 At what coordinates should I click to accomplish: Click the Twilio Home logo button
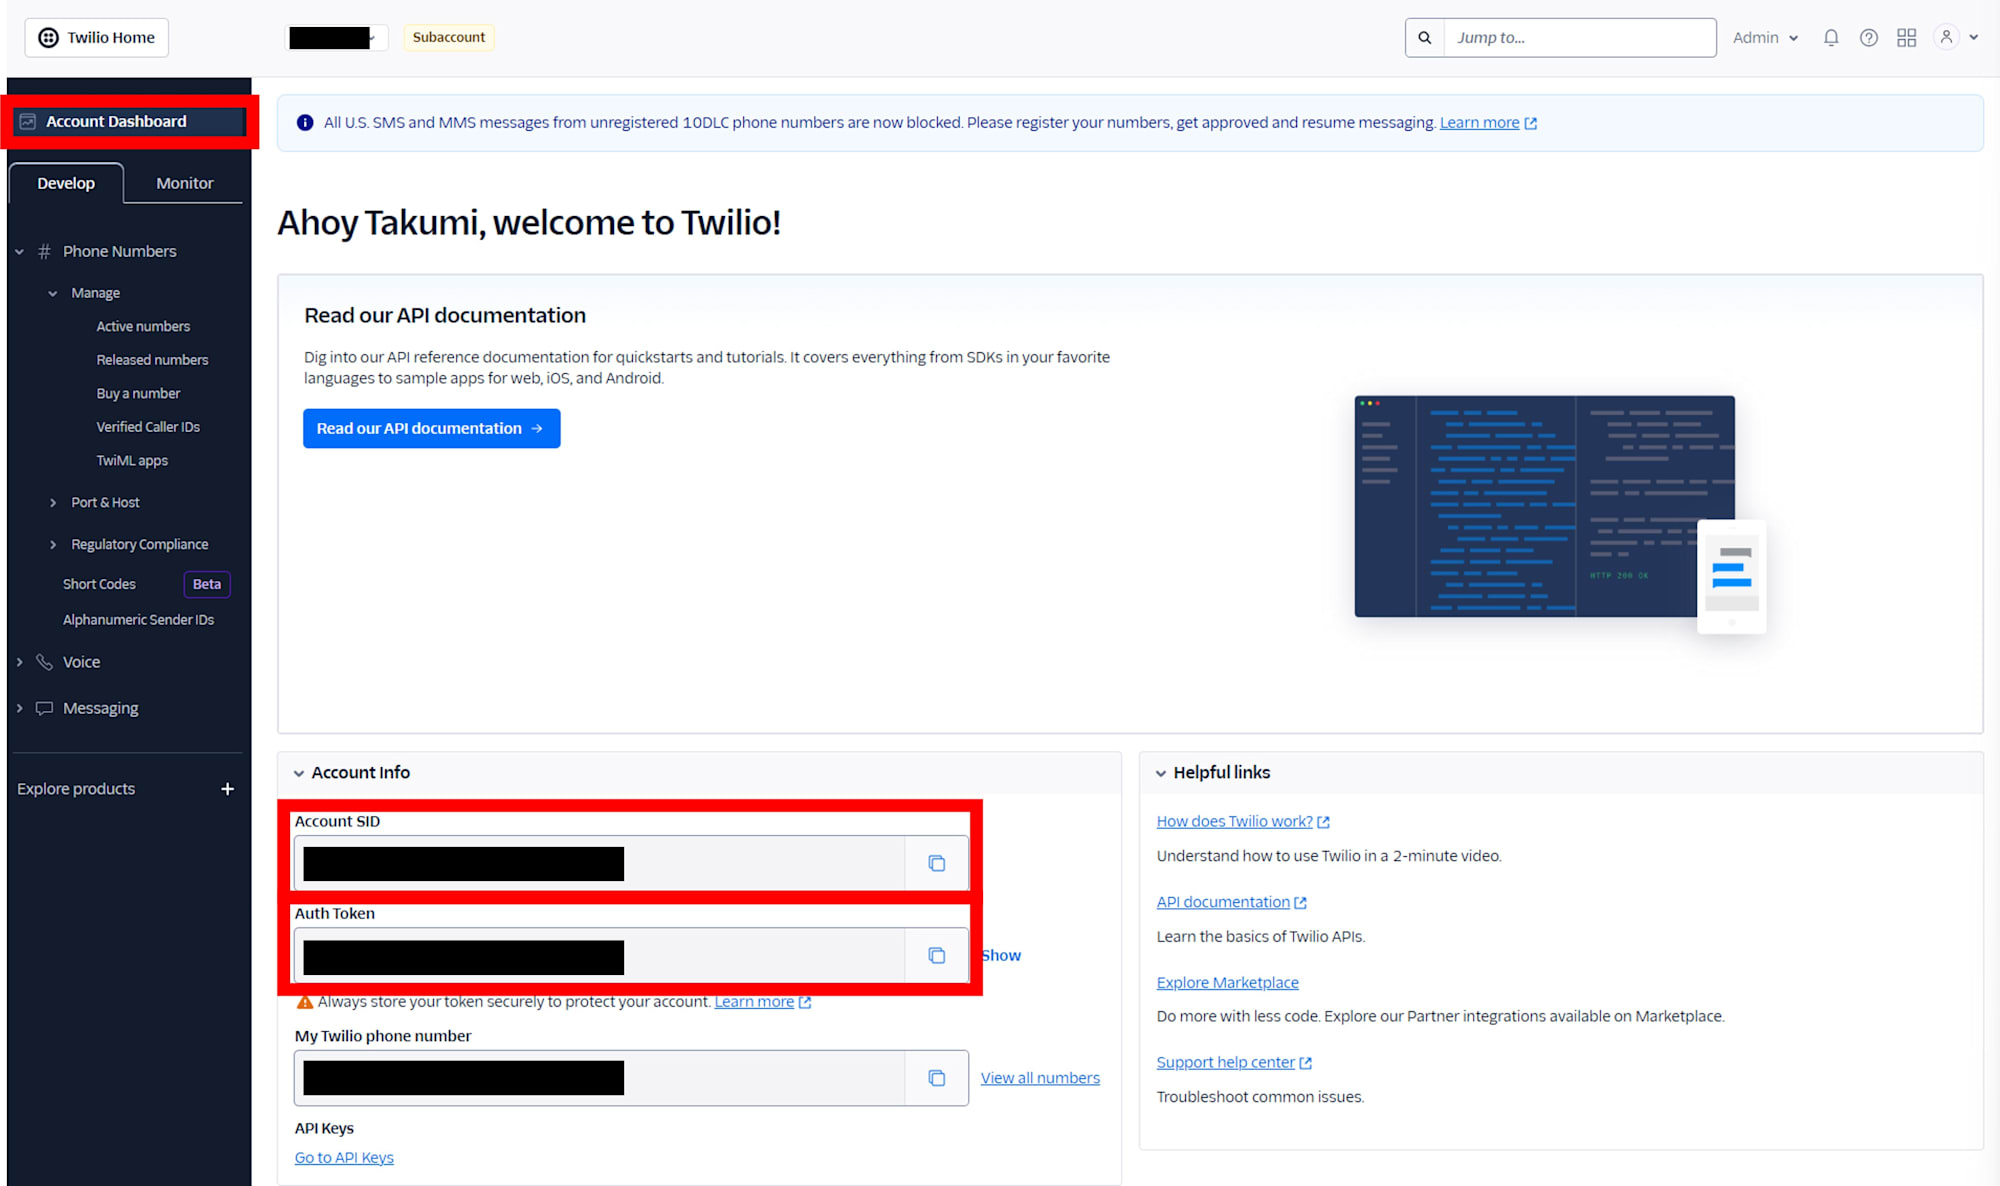tap(96, 37)
